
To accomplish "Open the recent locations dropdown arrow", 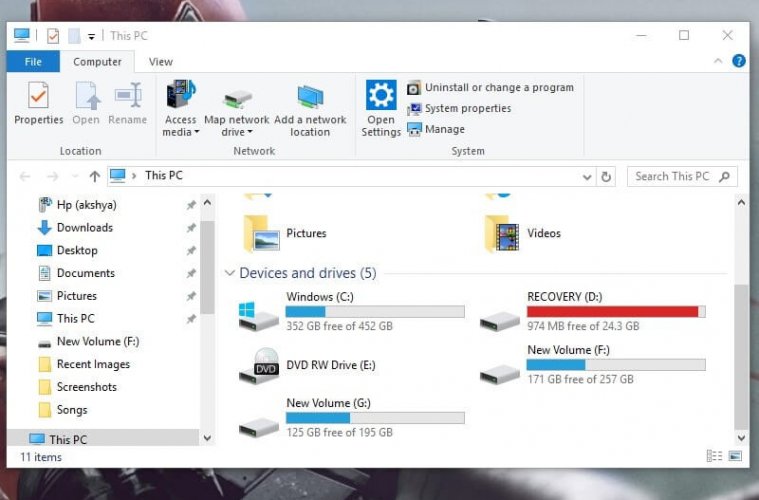I will click(75, 176).
